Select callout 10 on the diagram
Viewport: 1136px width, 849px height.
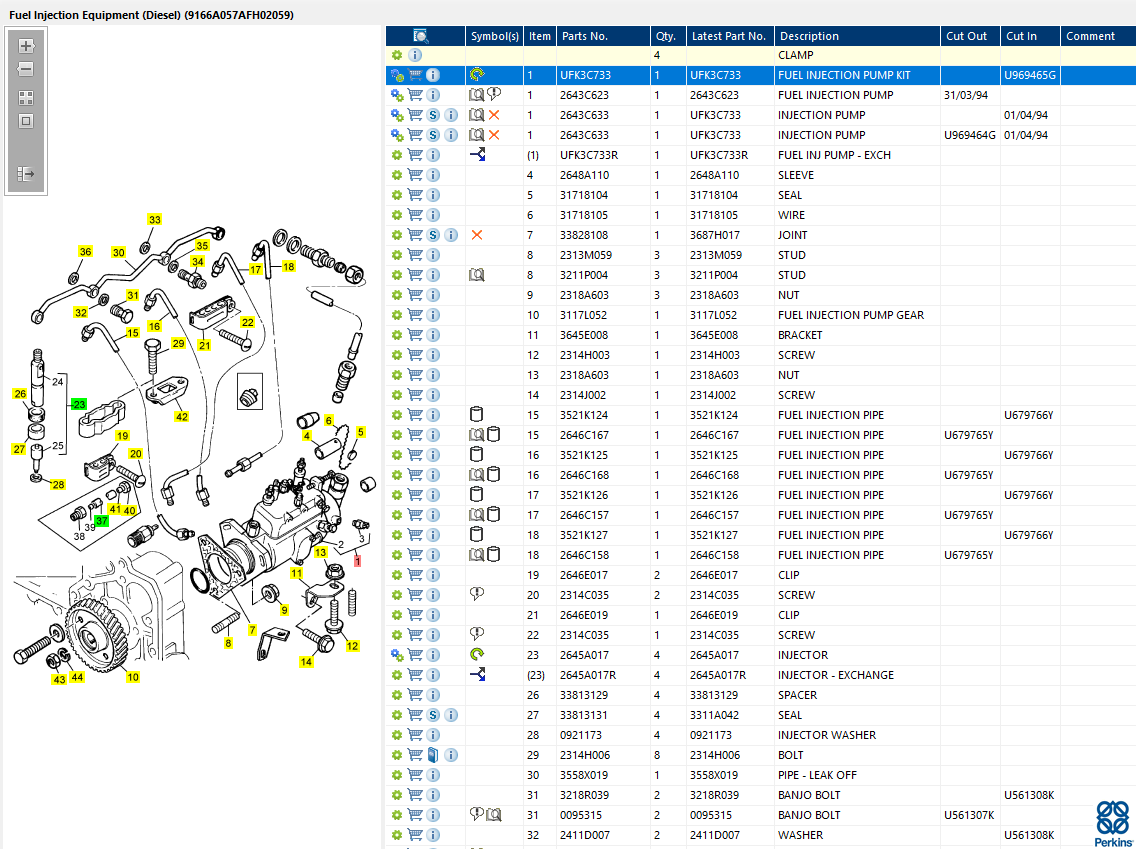tap(133, 677)
